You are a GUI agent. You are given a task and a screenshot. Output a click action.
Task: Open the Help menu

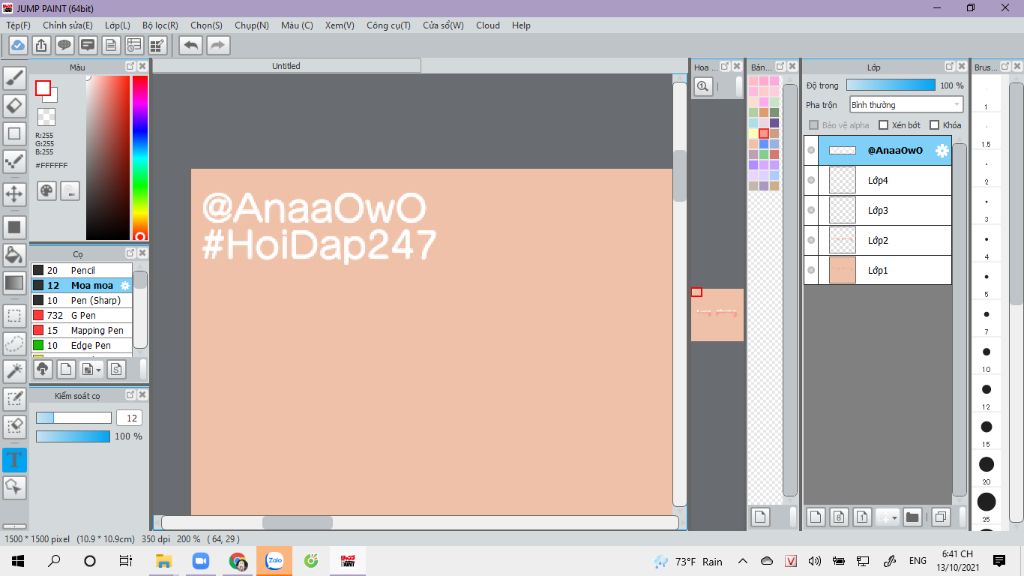click(x=521, y=25)
